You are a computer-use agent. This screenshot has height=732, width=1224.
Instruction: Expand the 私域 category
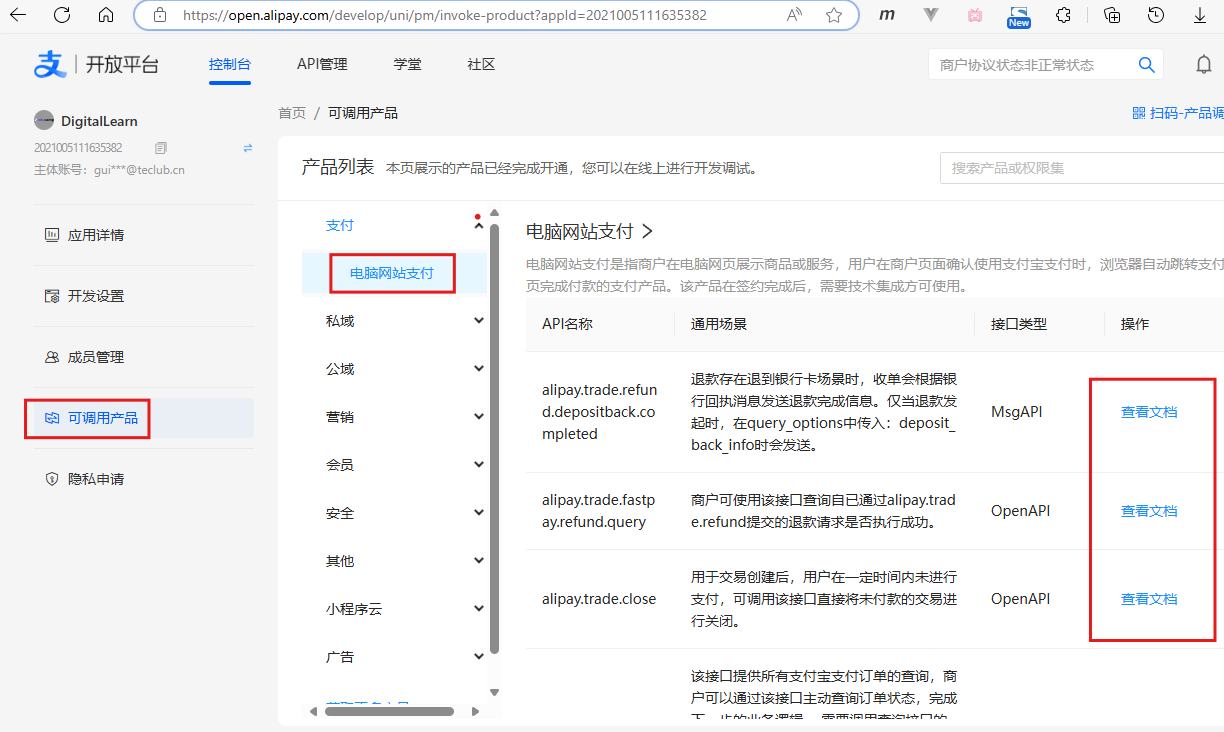point(478,321)
